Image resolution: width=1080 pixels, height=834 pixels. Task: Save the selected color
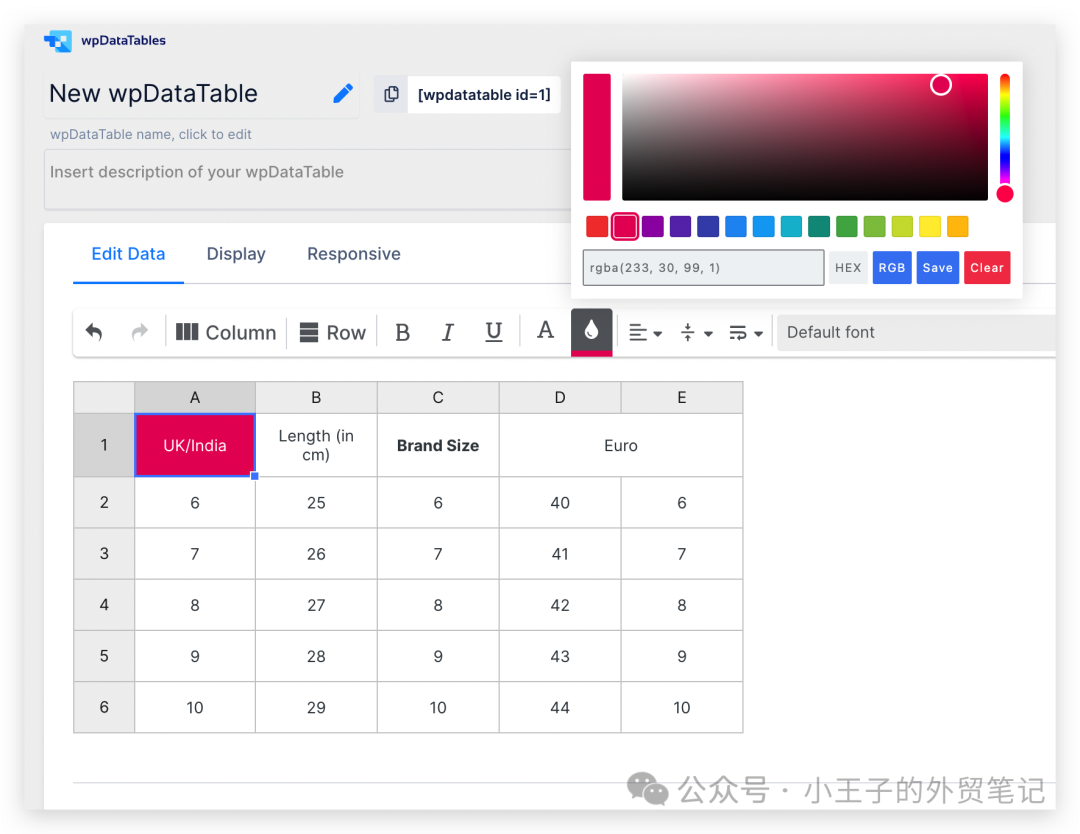[937, 267]
